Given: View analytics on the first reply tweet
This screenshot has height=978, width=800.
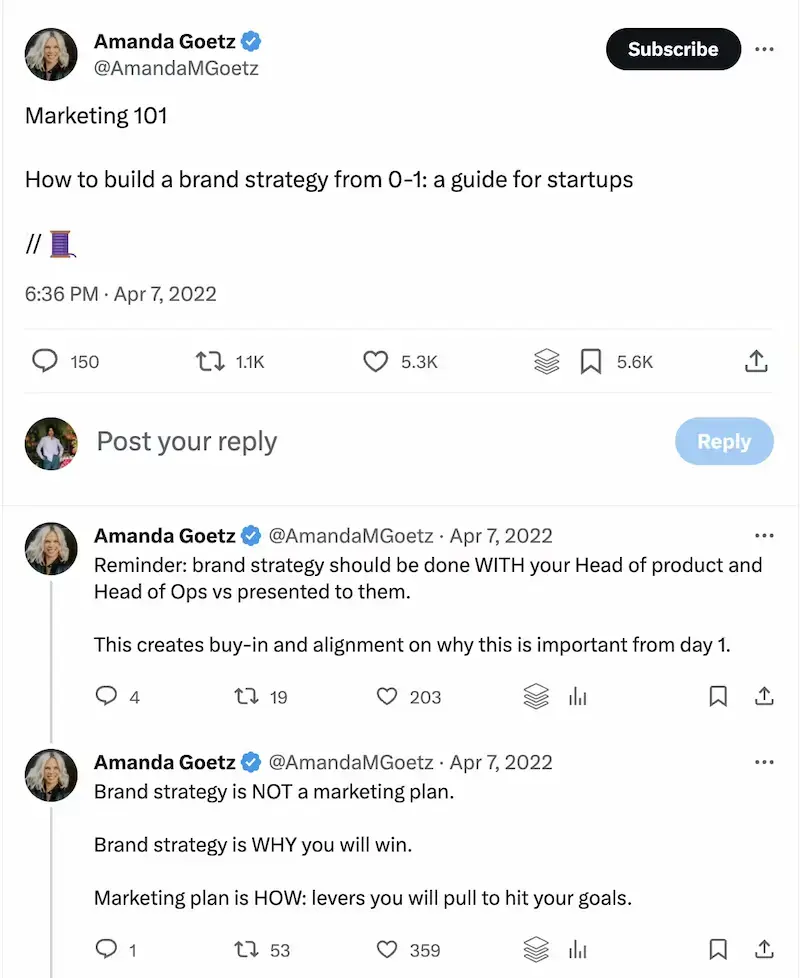Looking at the screenshot, I should 580,696.
